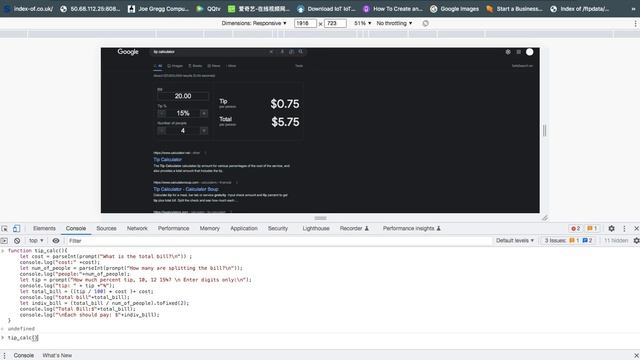This screenshot has width=640, height=360.
Task: Click the Google logo
Action: [128, 52]
